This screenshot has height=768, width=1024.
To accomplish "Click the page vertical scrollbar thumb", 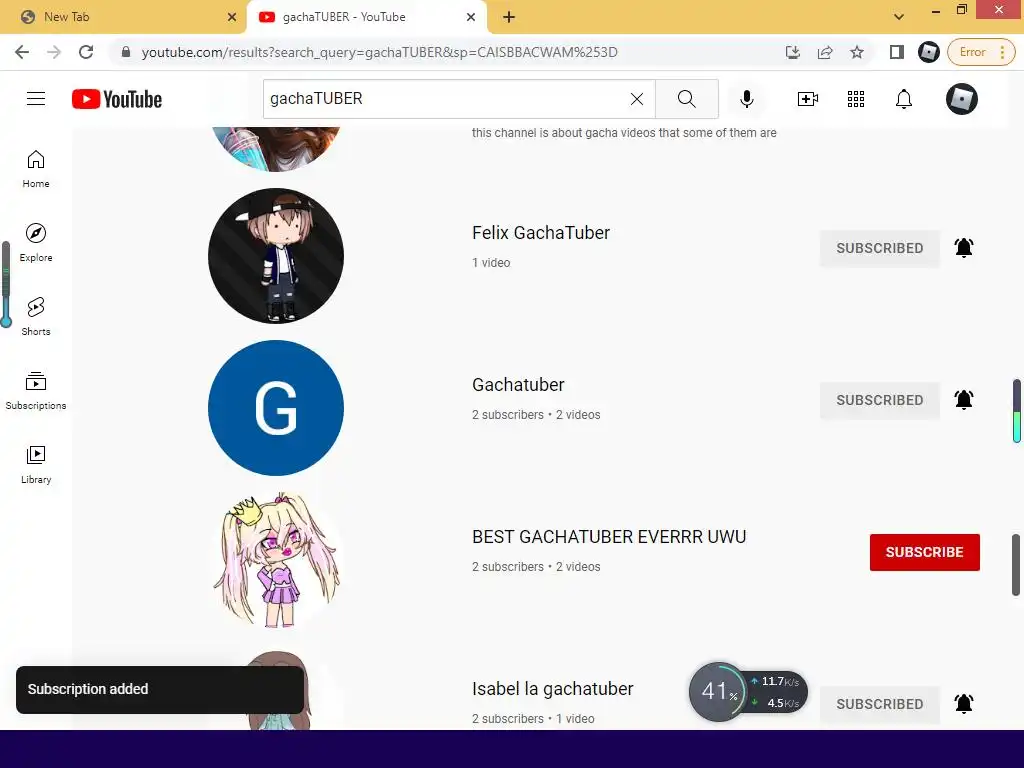I will (1016, 565).
